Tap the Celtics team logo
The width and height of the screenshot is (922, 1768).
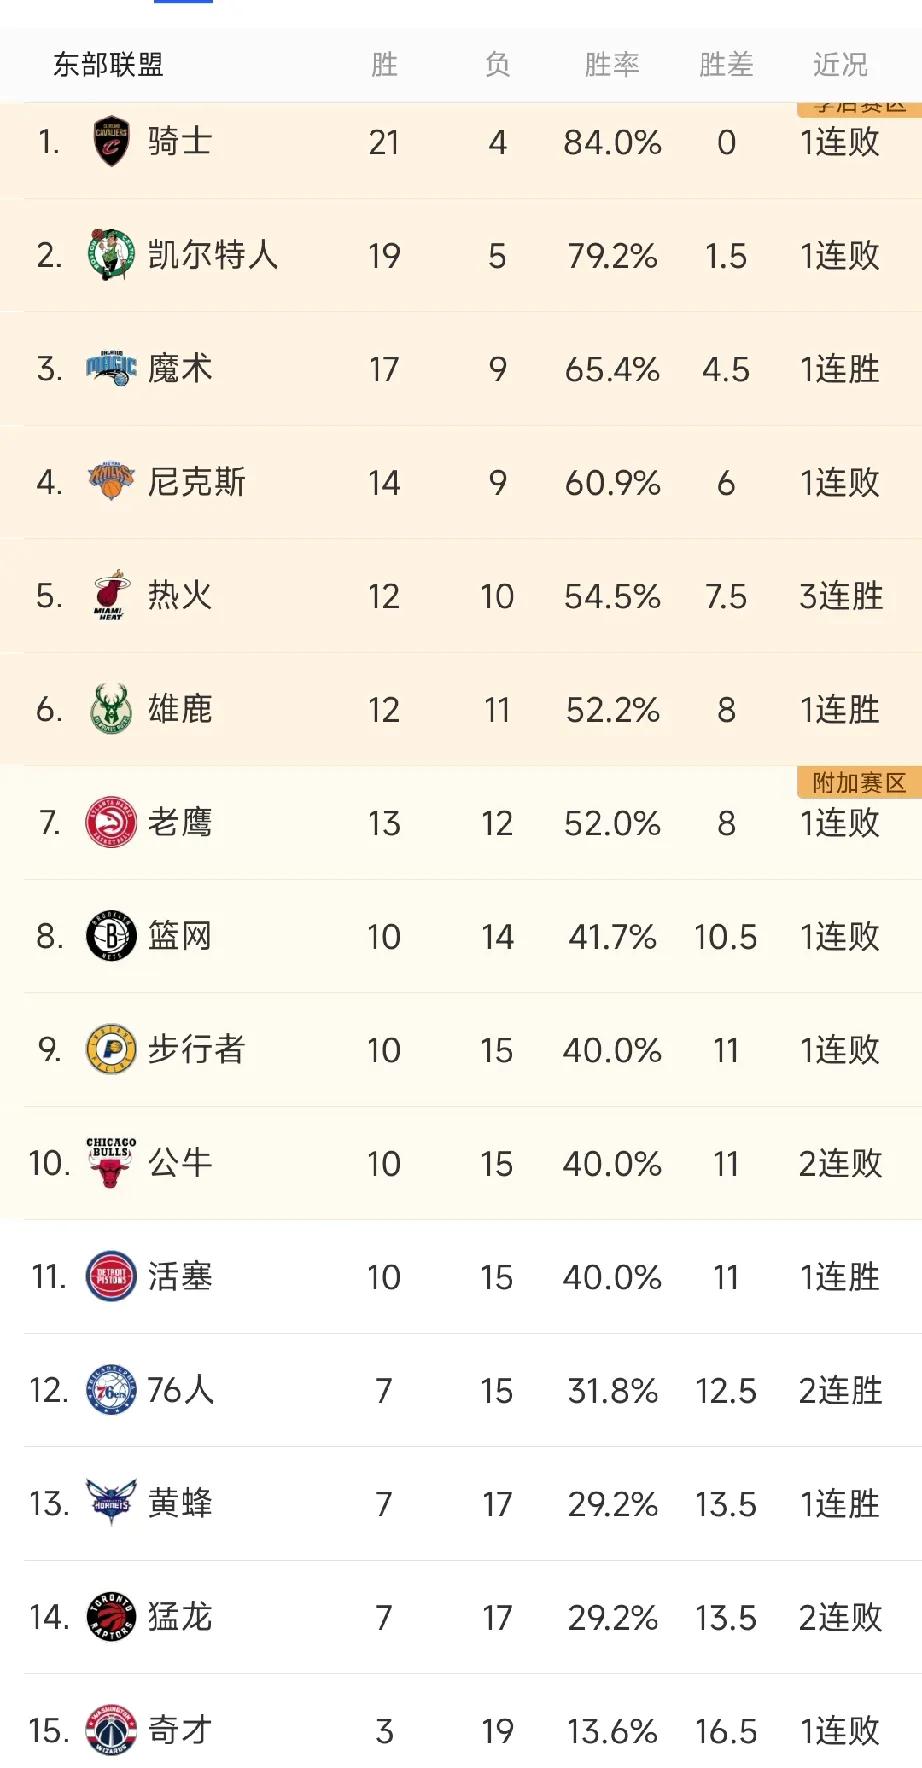point(111,255)
